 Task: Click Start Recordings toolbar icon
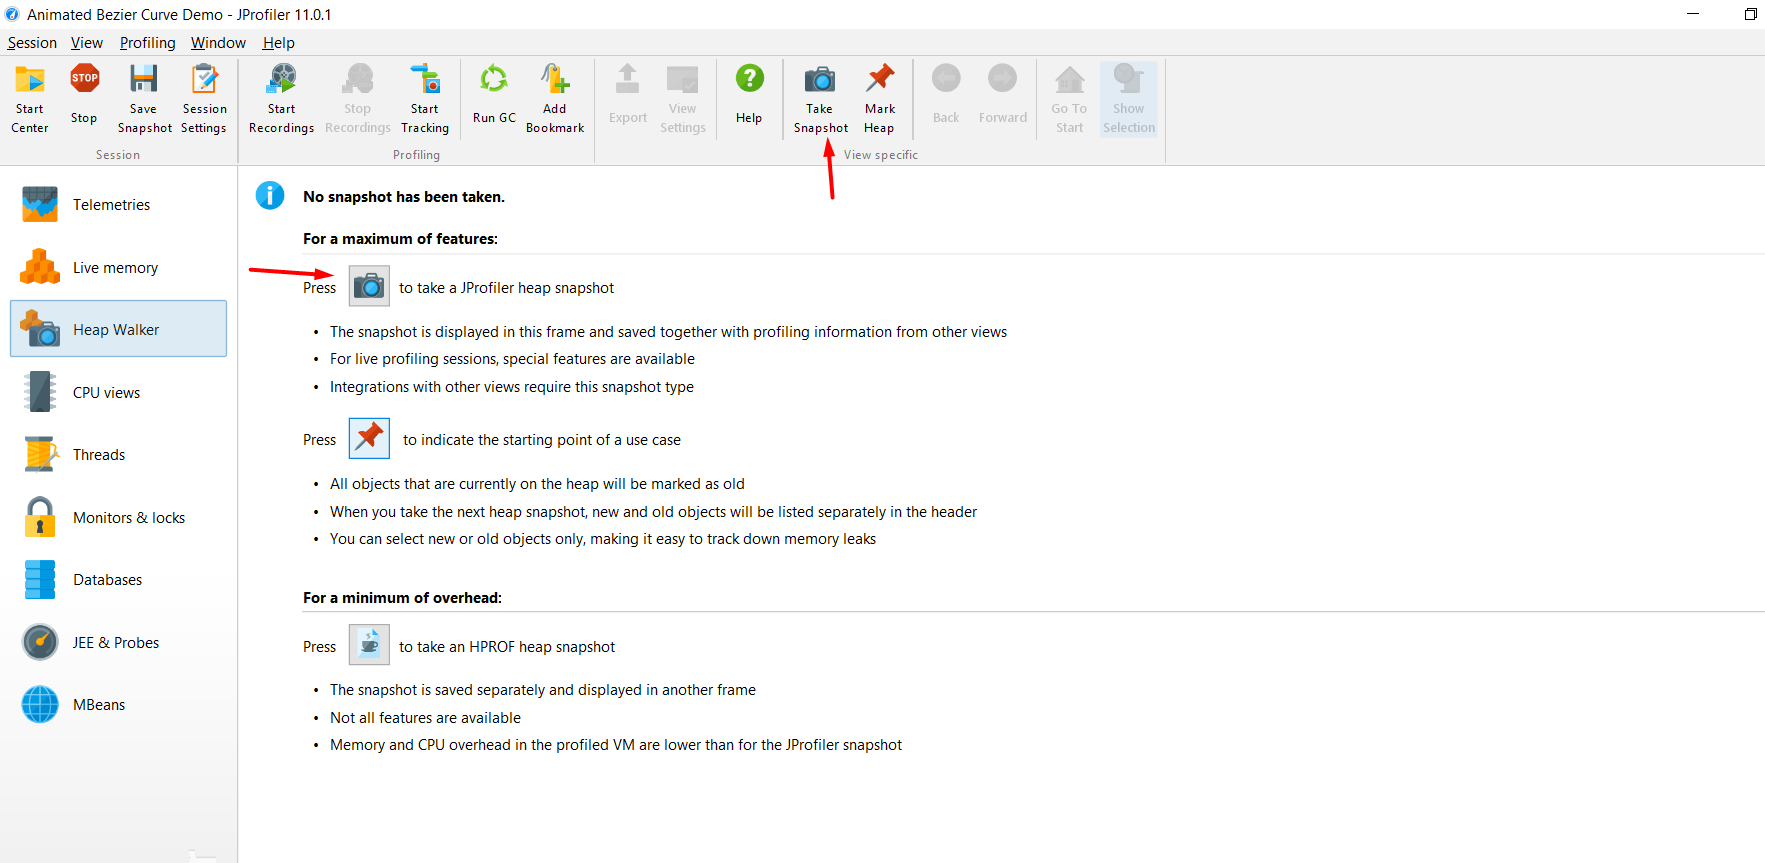click(x=282, y=79)
